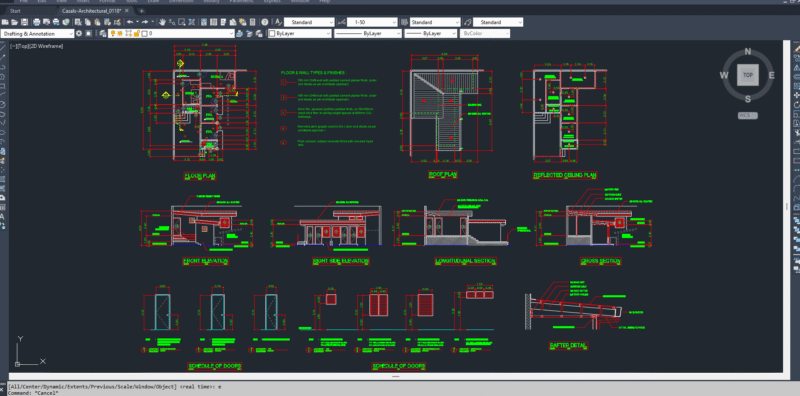Screen dimensions: 800x396
Task: Click the Plot Preview icon
Action: click(x=46, y=22)
